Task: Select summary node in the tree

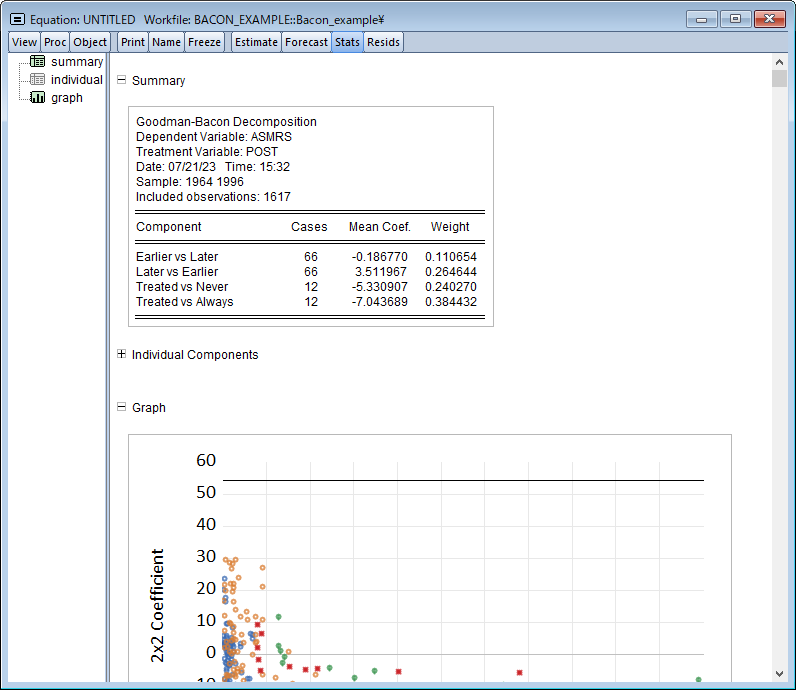Action: tap(77, 62)
